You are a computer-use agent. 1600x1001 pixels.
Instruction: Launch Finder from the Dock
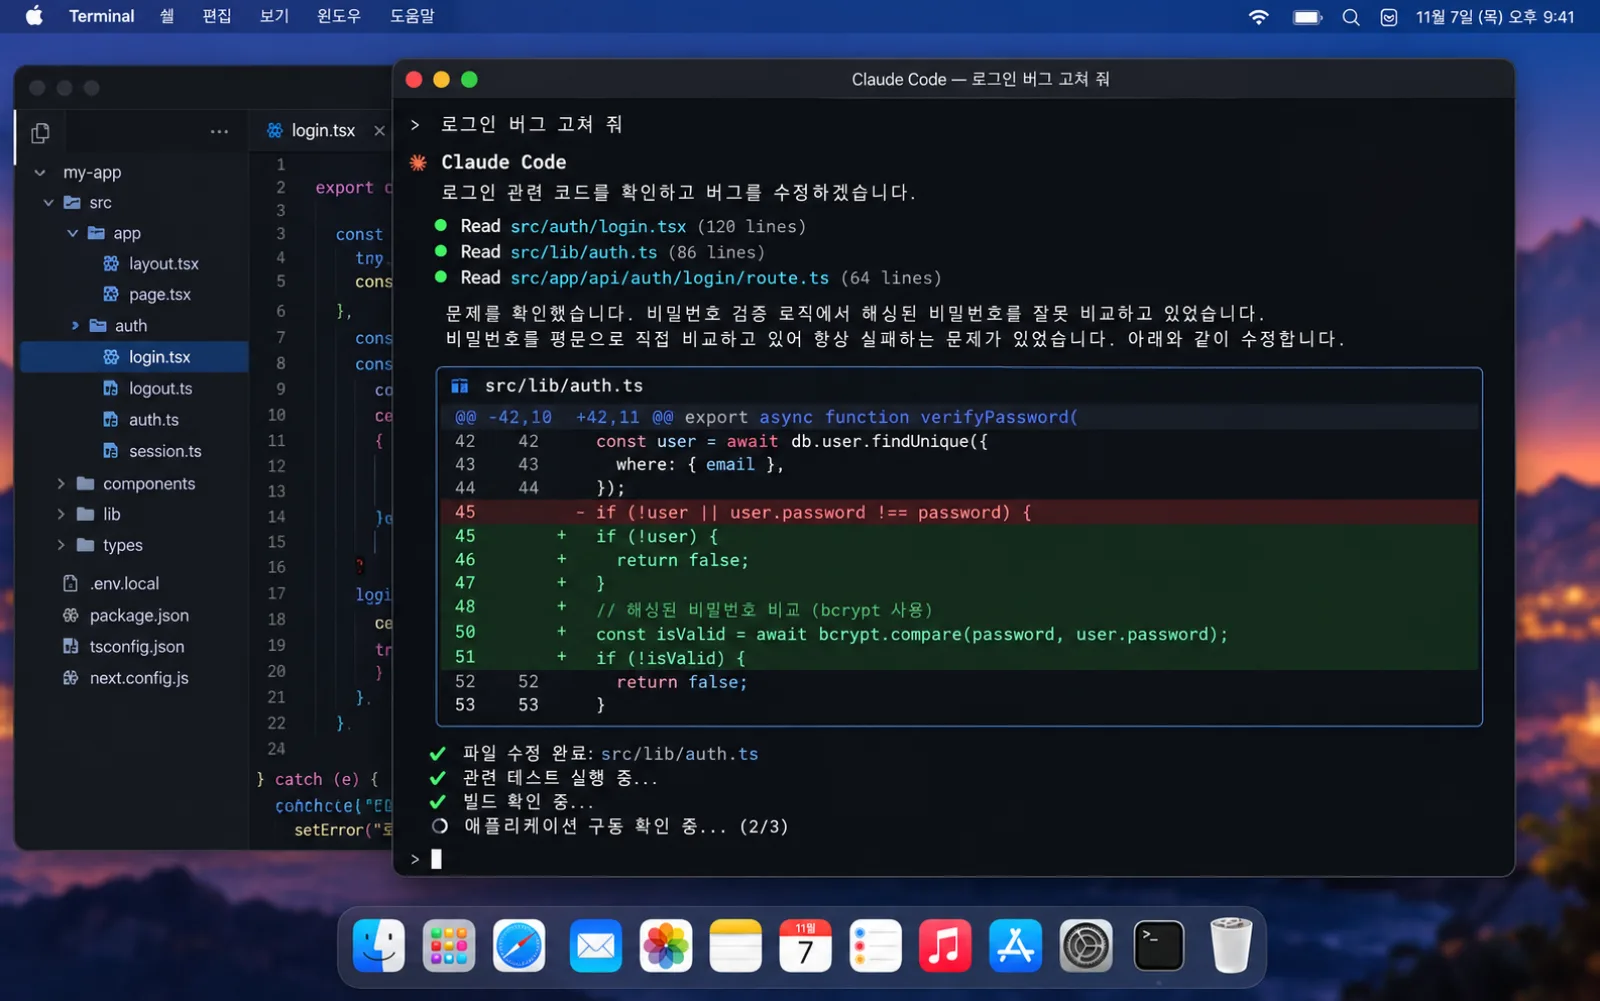click(379, 945)
